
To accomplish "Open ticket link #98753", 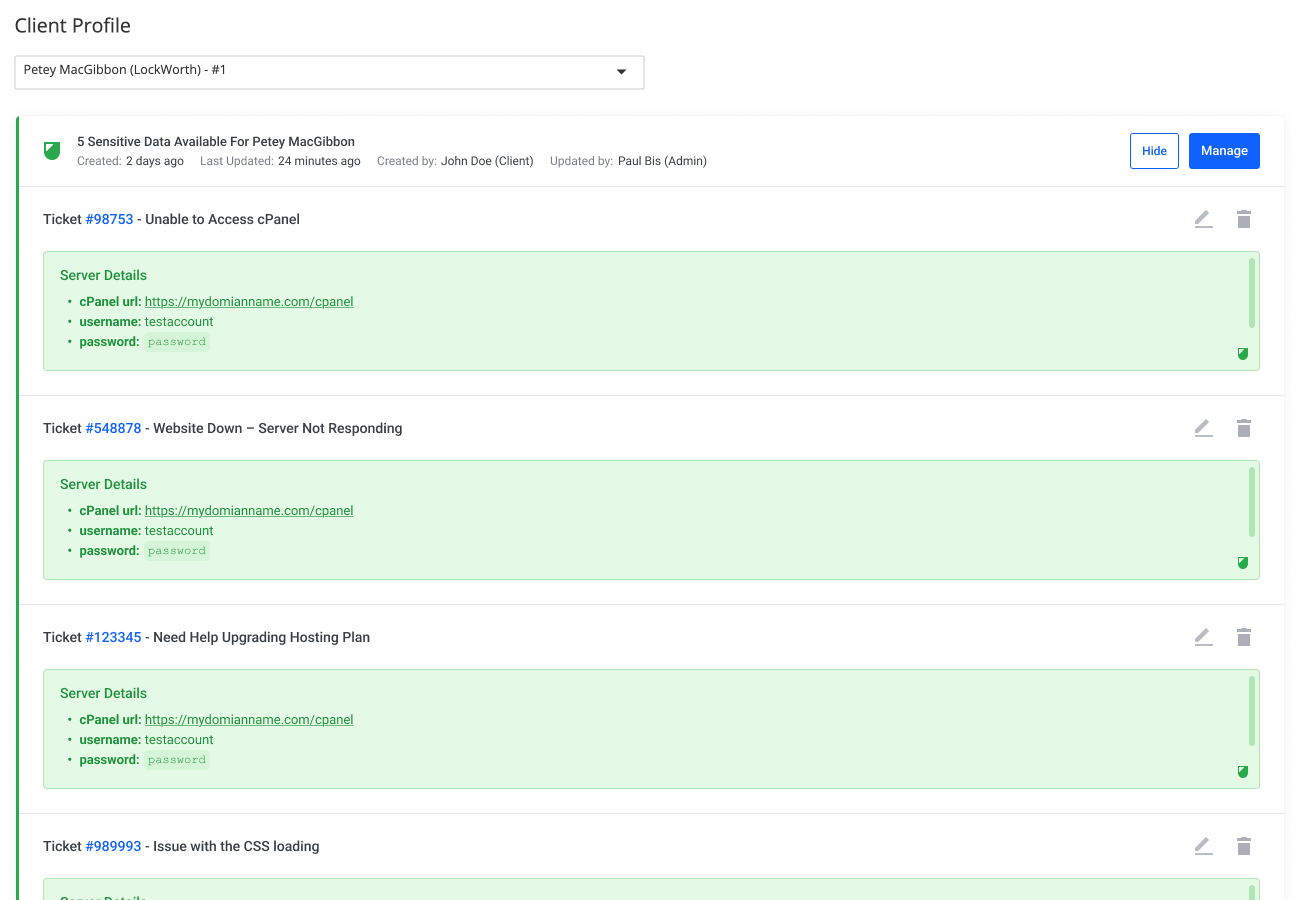I will (x=109, y=219).
